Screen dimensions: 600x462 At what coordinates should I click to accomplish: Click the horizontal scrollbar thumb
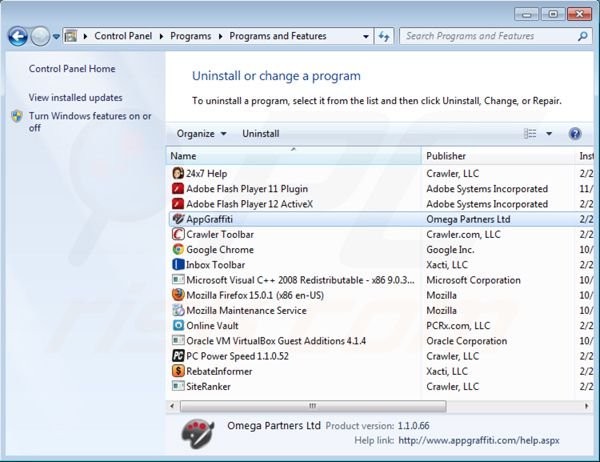click(313, 406)
